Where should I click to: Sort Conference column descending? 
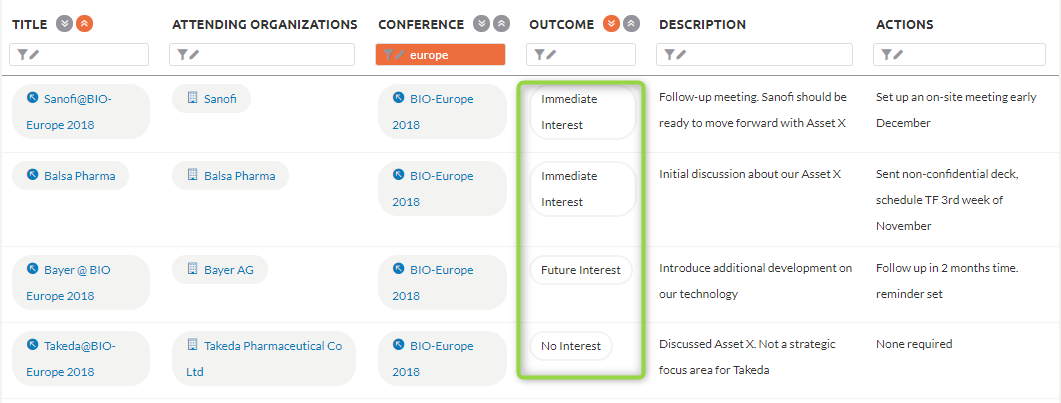pos(481,24)
